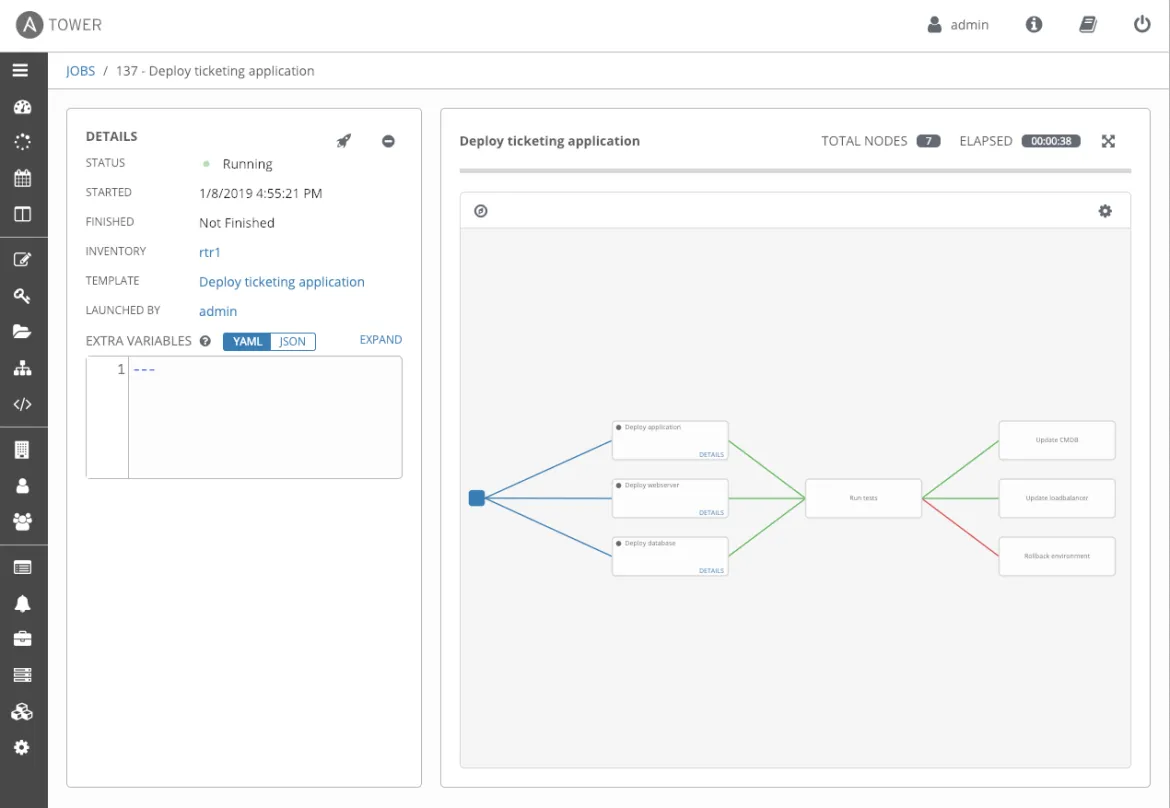The height and width of the screenshot is (808, 1170).
Task: Relaunch the job with the rocket icon
Action: tap(343, 141)
